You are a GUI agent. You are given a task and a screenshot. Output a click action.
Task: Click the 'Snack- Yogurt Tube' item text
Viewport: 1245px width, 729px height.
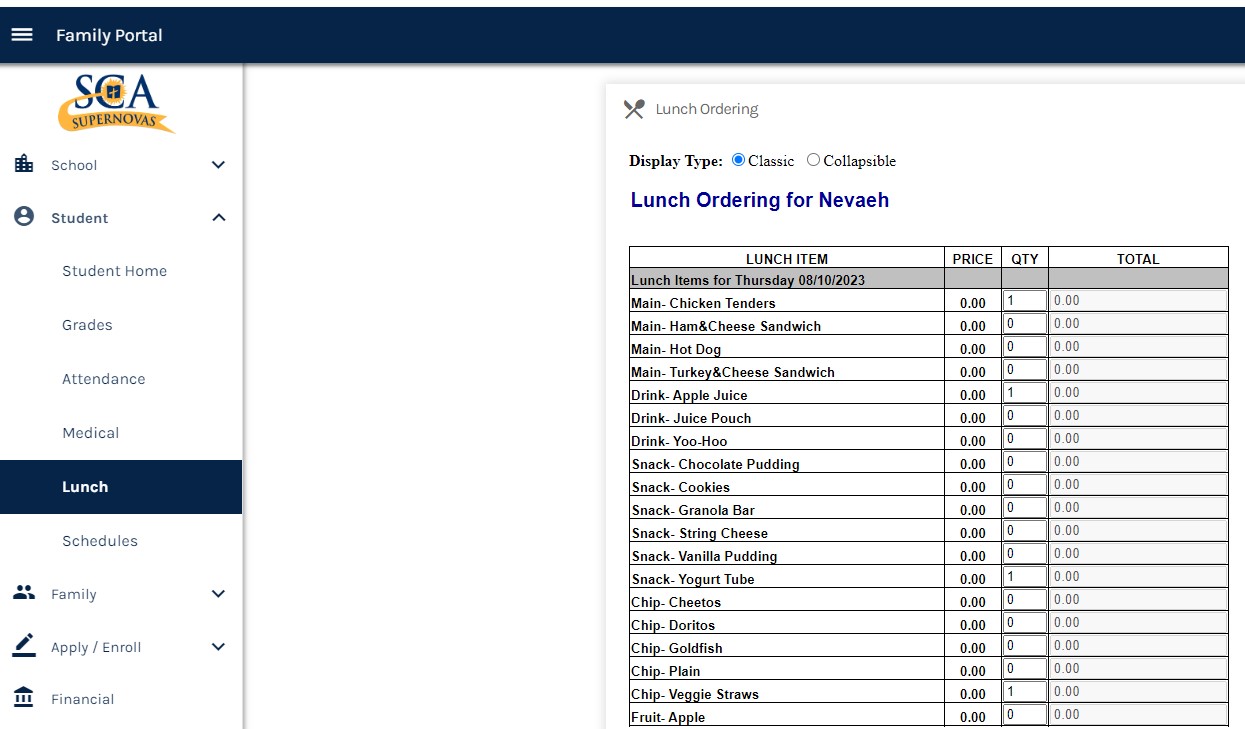(x=693, y=579)
